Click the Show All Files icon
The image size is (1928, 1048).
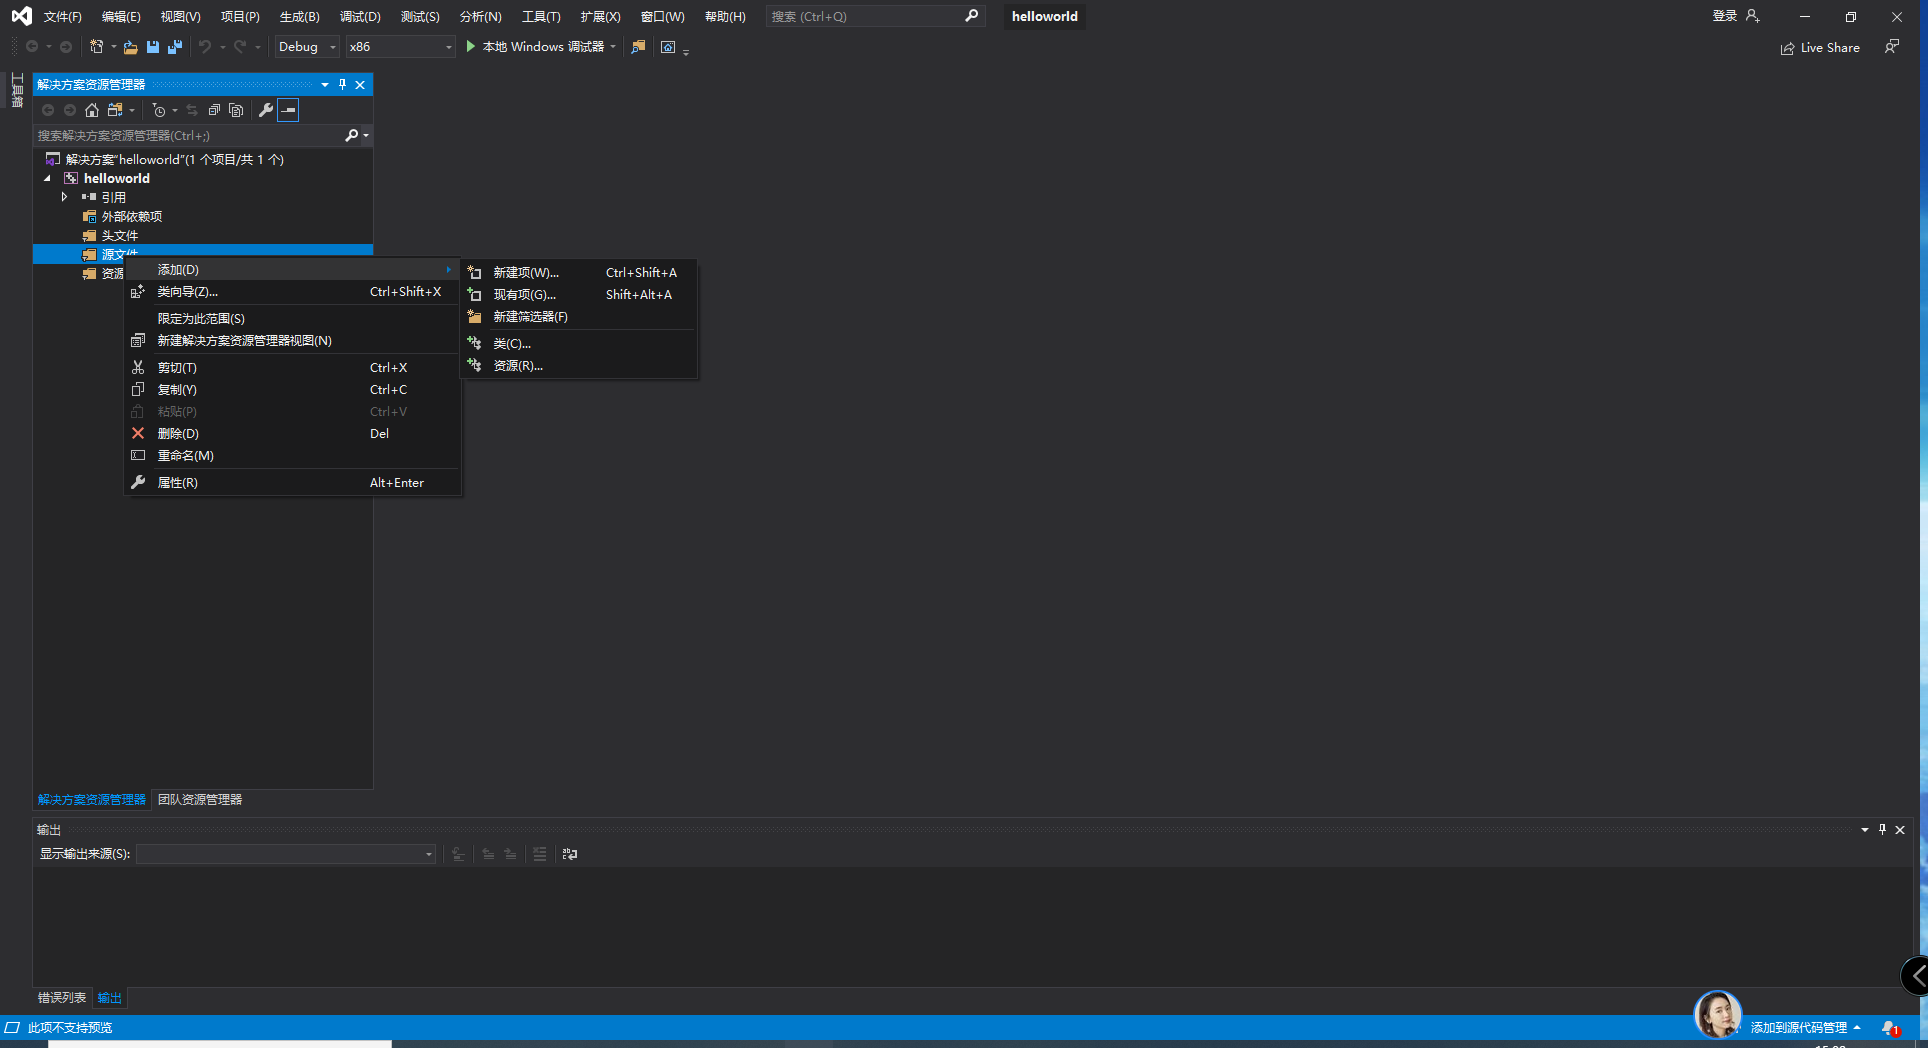click(236, 110)
